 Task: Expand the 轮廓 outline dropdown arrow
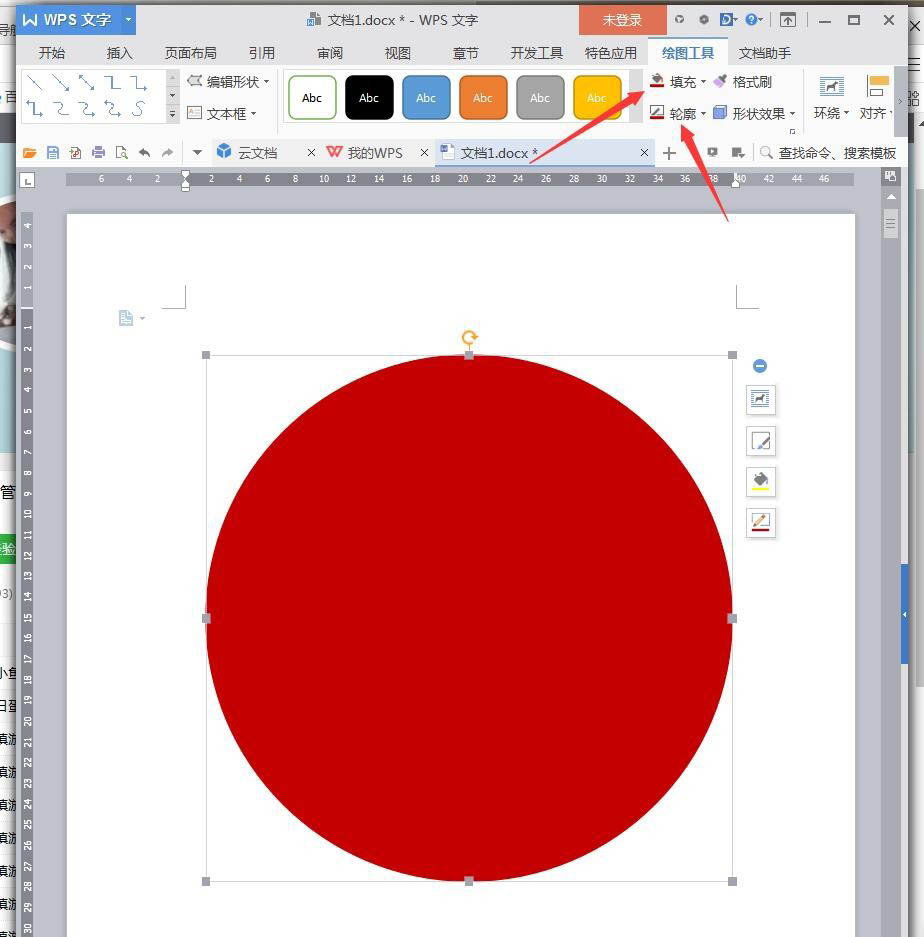703,114
